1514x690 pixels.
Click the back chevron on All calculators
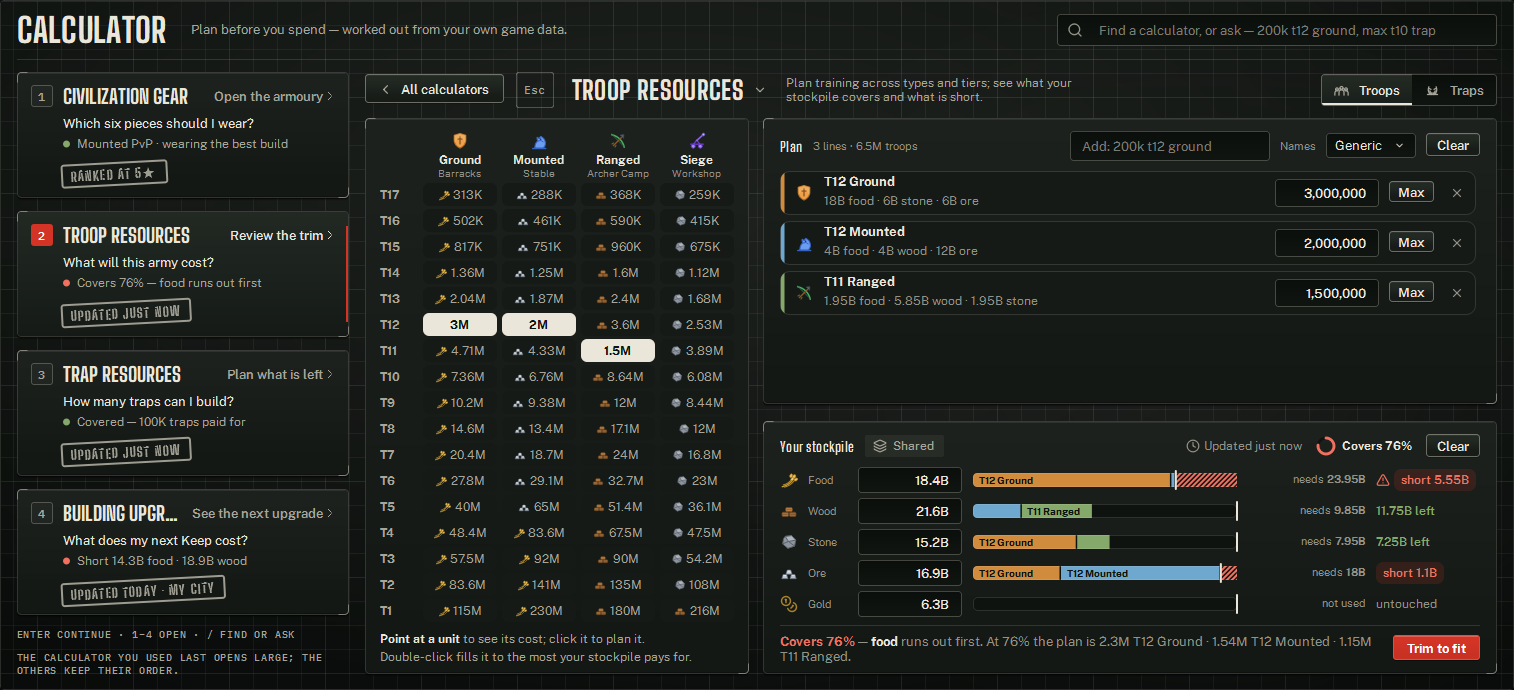pos(385,89)
